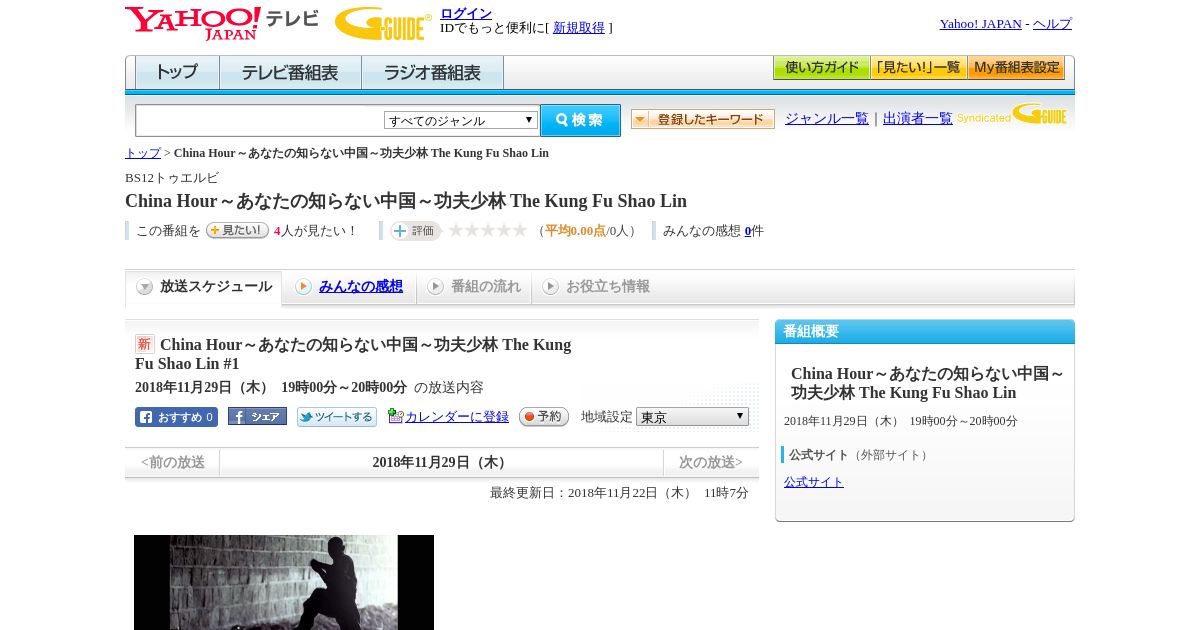This screenshot has width=1200, height=630.
Task: Switch to the トップ navigation tab
Action: pyautogui.click(x=177, y=73)
